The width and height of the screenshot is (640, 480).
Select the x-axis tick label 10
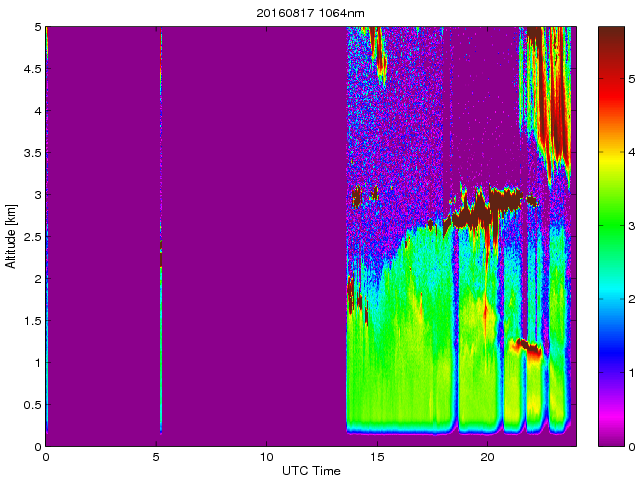[266, 457]
